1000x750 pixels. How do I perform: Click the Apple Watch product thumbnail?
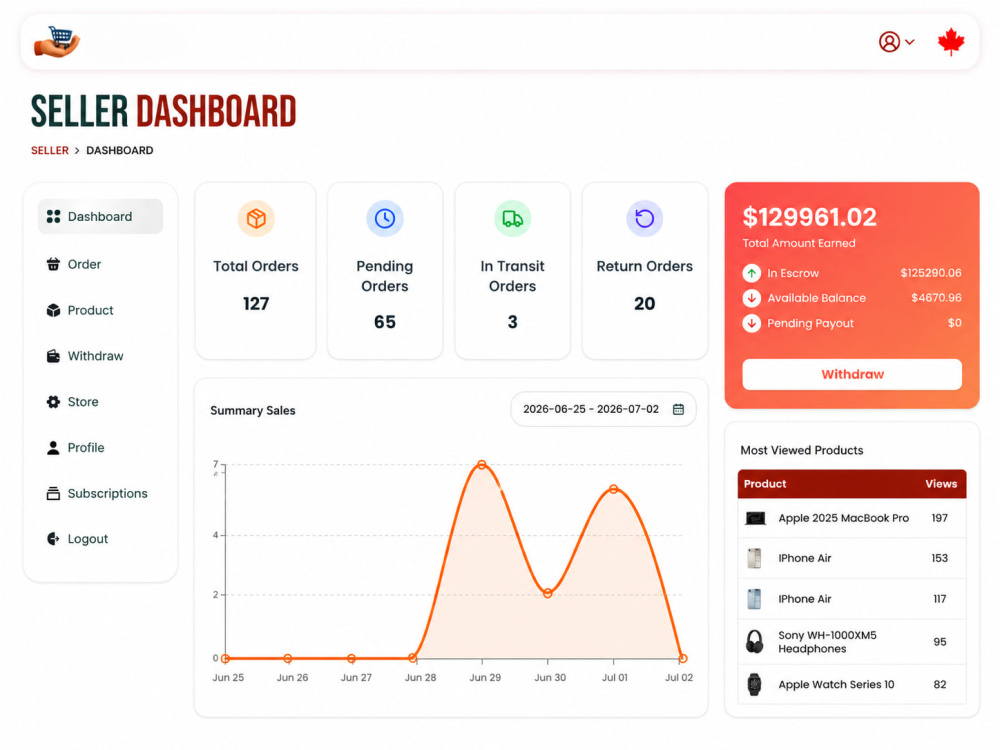[x=754, y=685]
